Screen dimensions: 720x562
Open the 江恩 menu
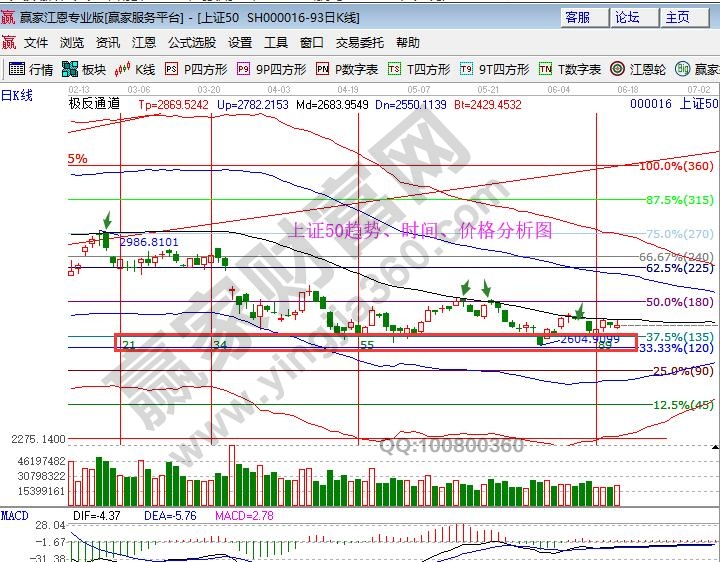tap(144, 43)
